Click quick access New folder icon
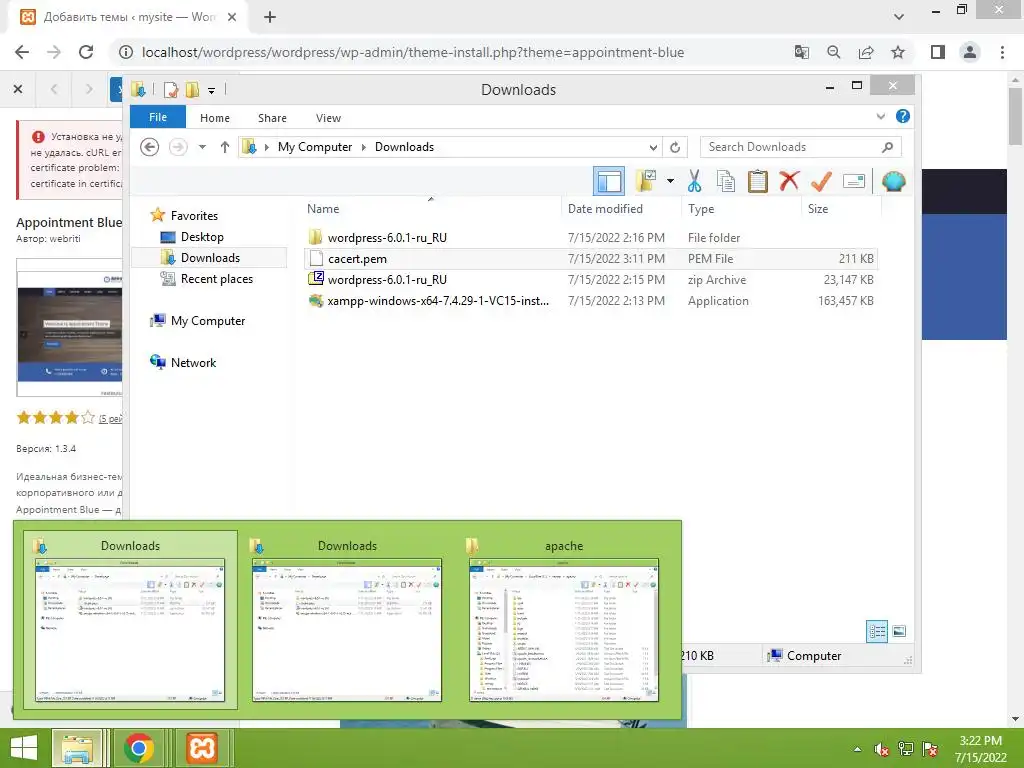The height and width of the screenshot is (768, 1024). click(x=192, y=89)
